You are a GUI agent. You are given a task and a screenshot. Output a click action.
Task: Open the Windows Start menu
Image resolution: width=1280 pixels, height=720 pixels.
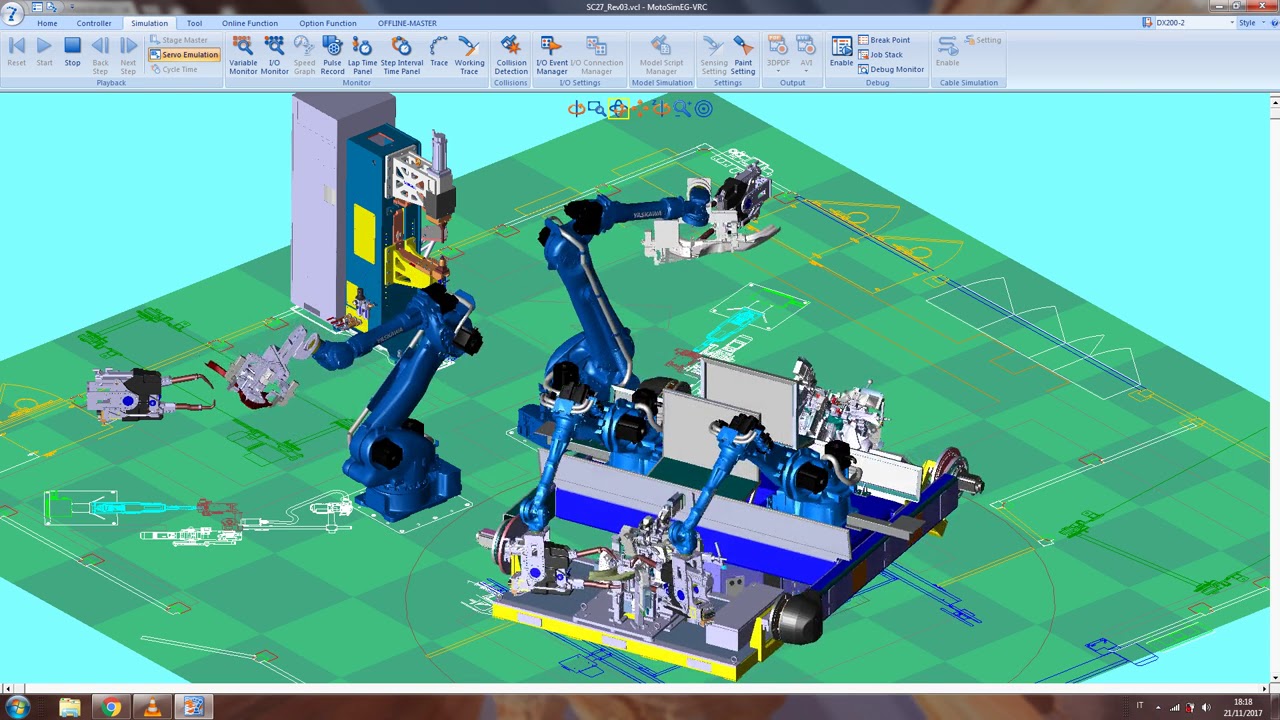(x=17, y=708)
